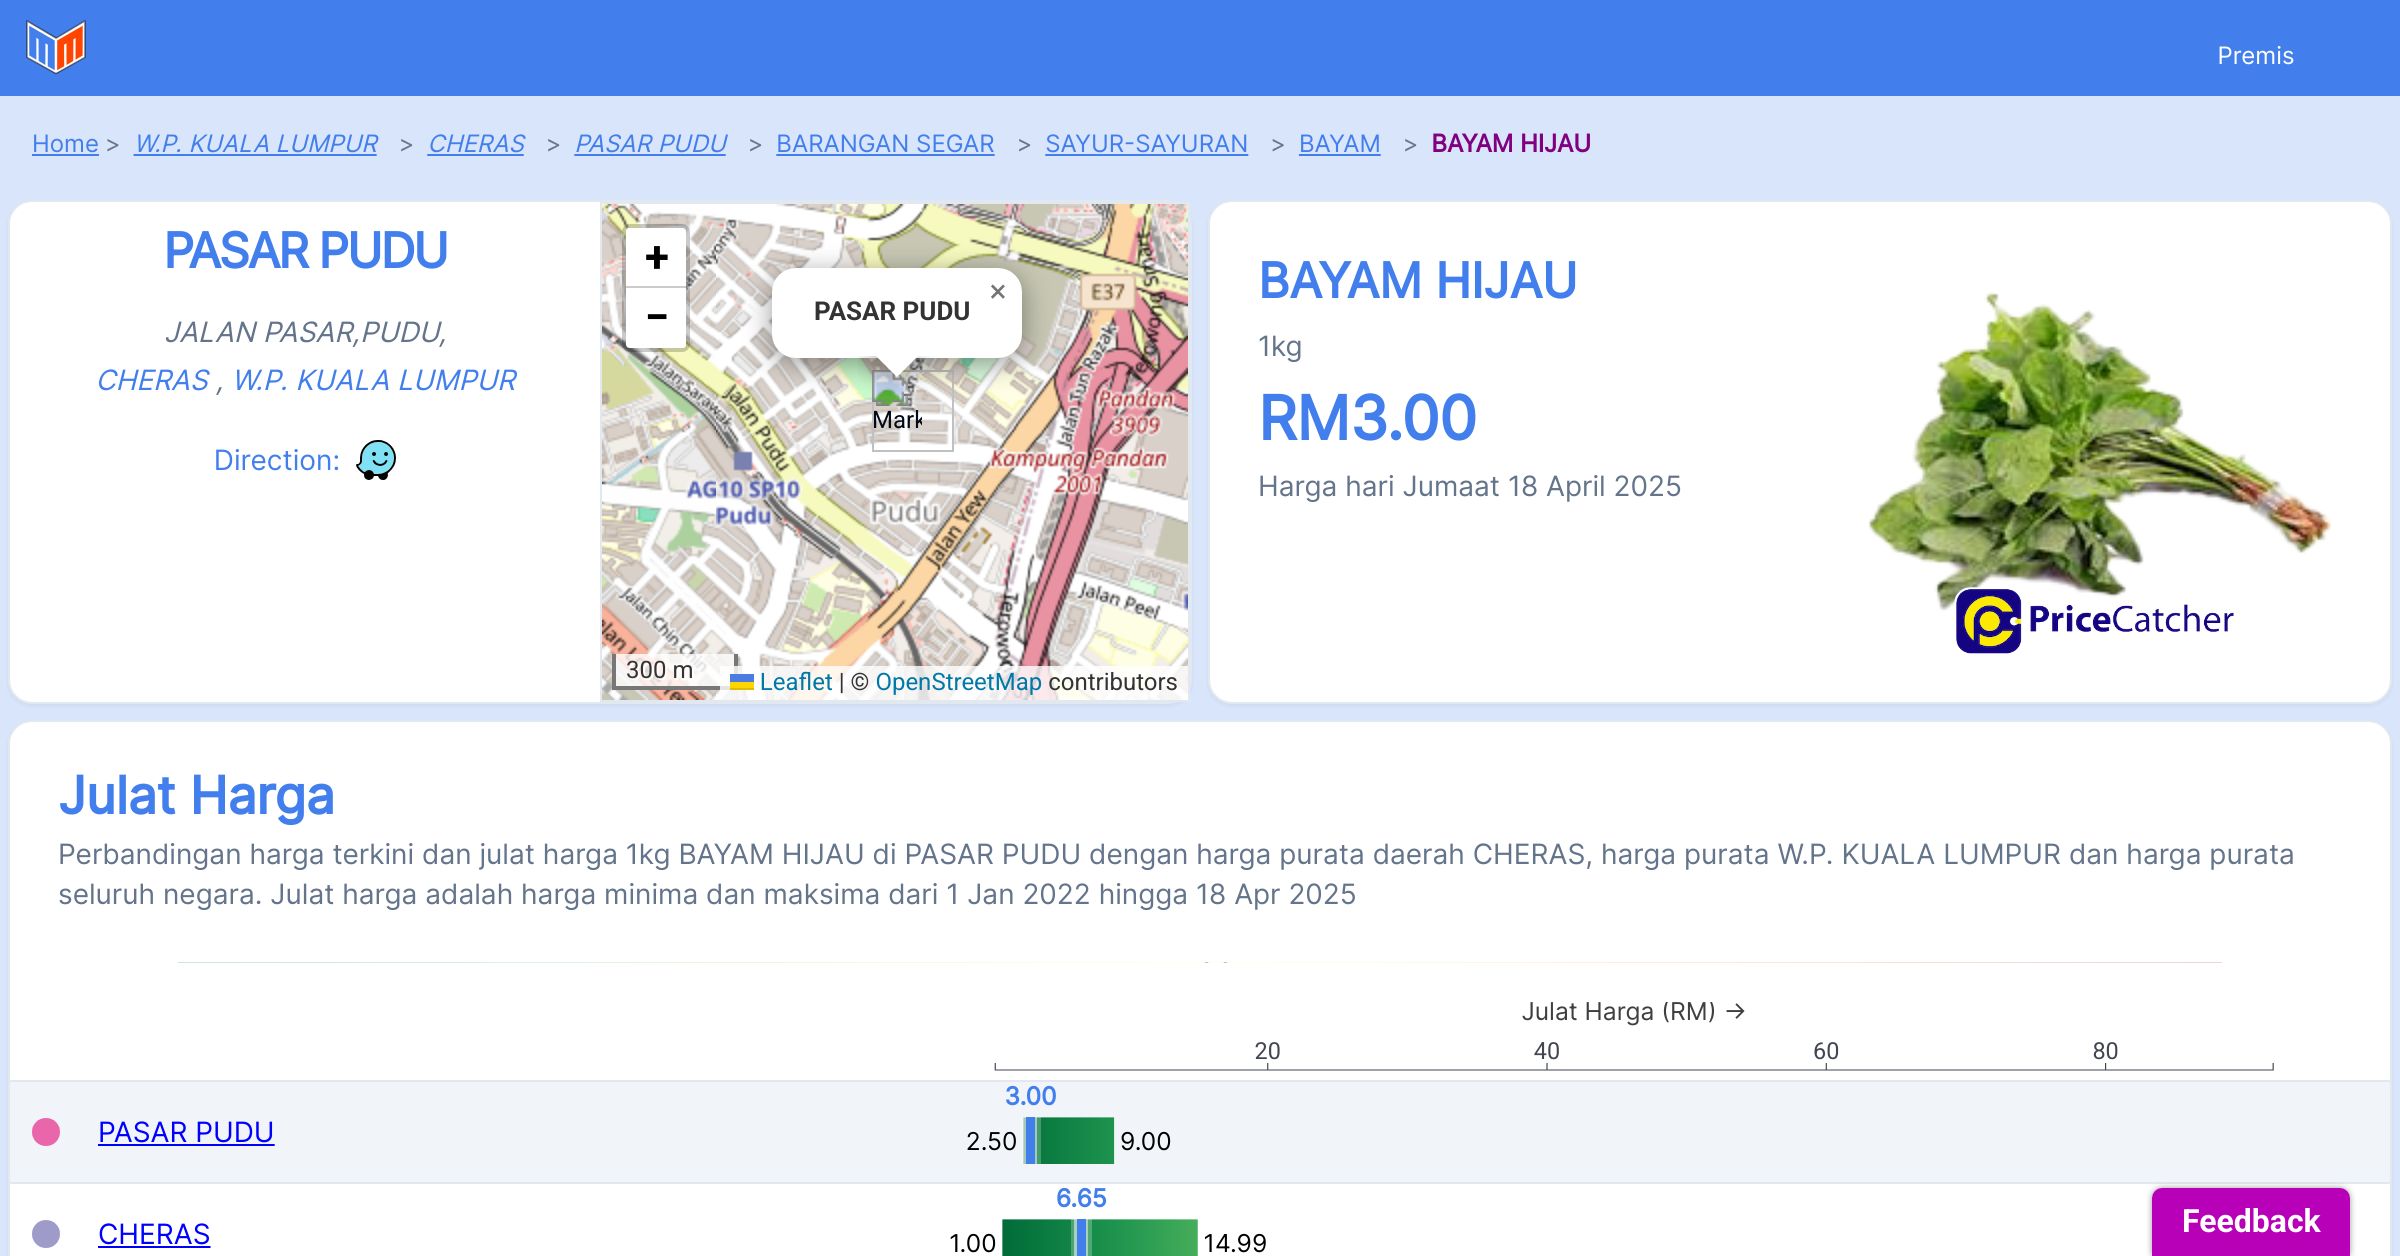This screenshot has width=2400, height=1256.
Task: Open the Feedback button
Action: [x=2250, y=1221]
